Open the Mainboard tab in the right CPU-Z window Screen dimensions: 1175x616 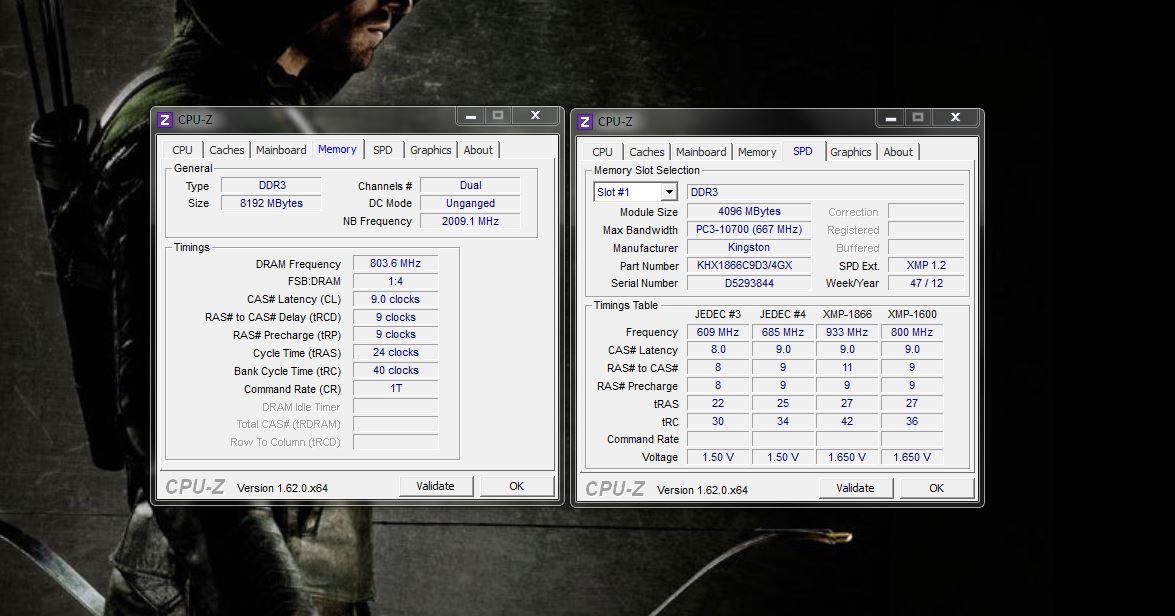click(701, 151)
